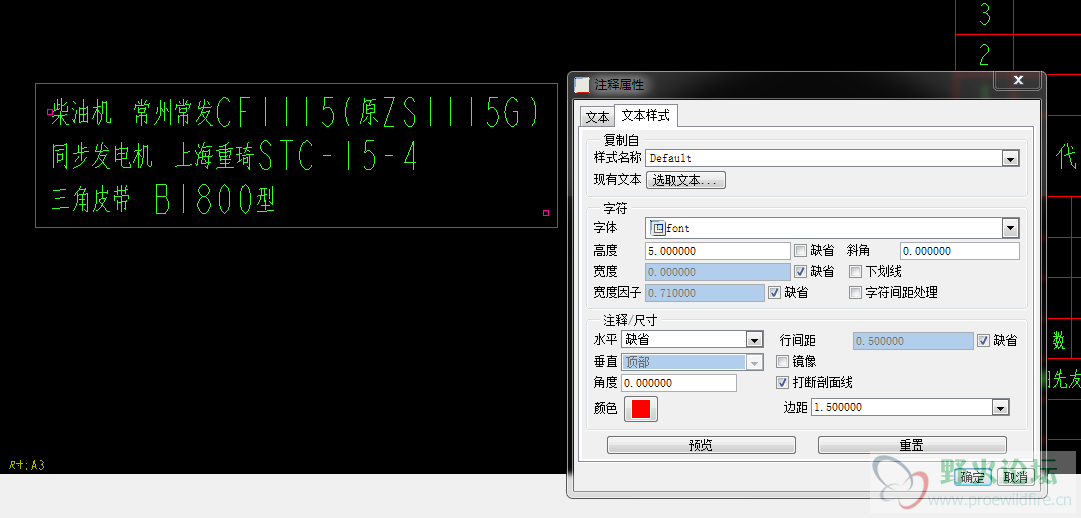The height and width of the screenshot is (518, 1081).
Task: Click the red 颜色 swatch
Action: coord(641,408)
